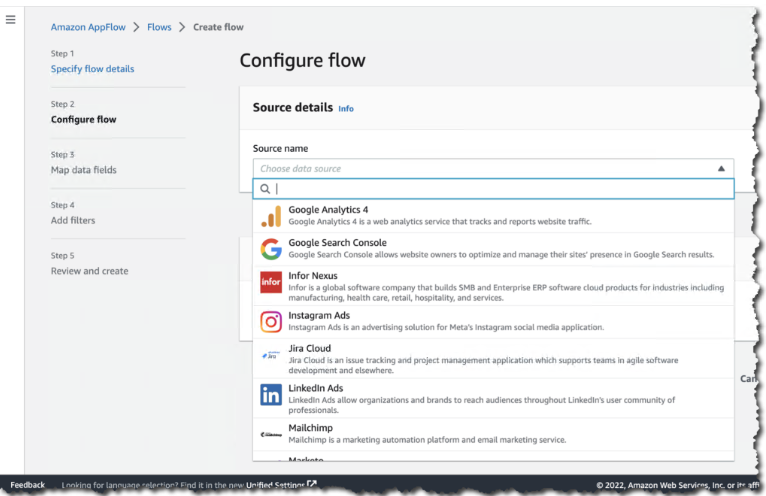Collapse the Choose data source dropdown

(721, 169)
